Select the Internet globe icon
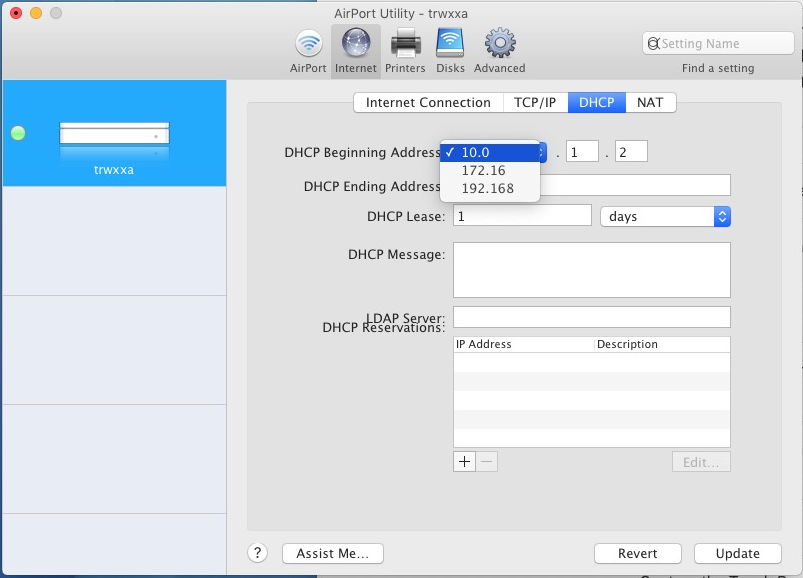This screenshot has width=803, height=578. coord(356,45)
